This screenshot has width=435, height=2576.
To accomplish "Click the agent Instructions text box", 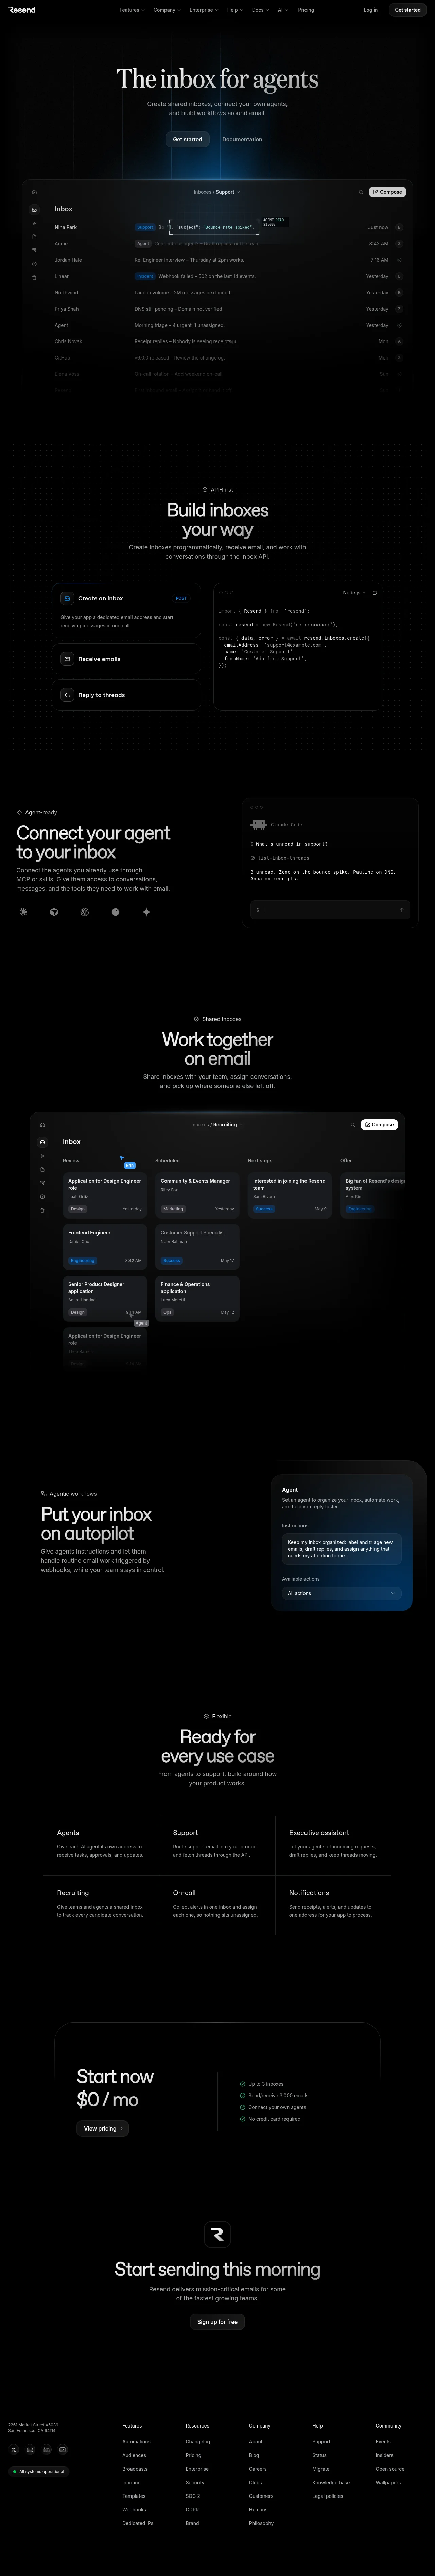I will 342,1549.
